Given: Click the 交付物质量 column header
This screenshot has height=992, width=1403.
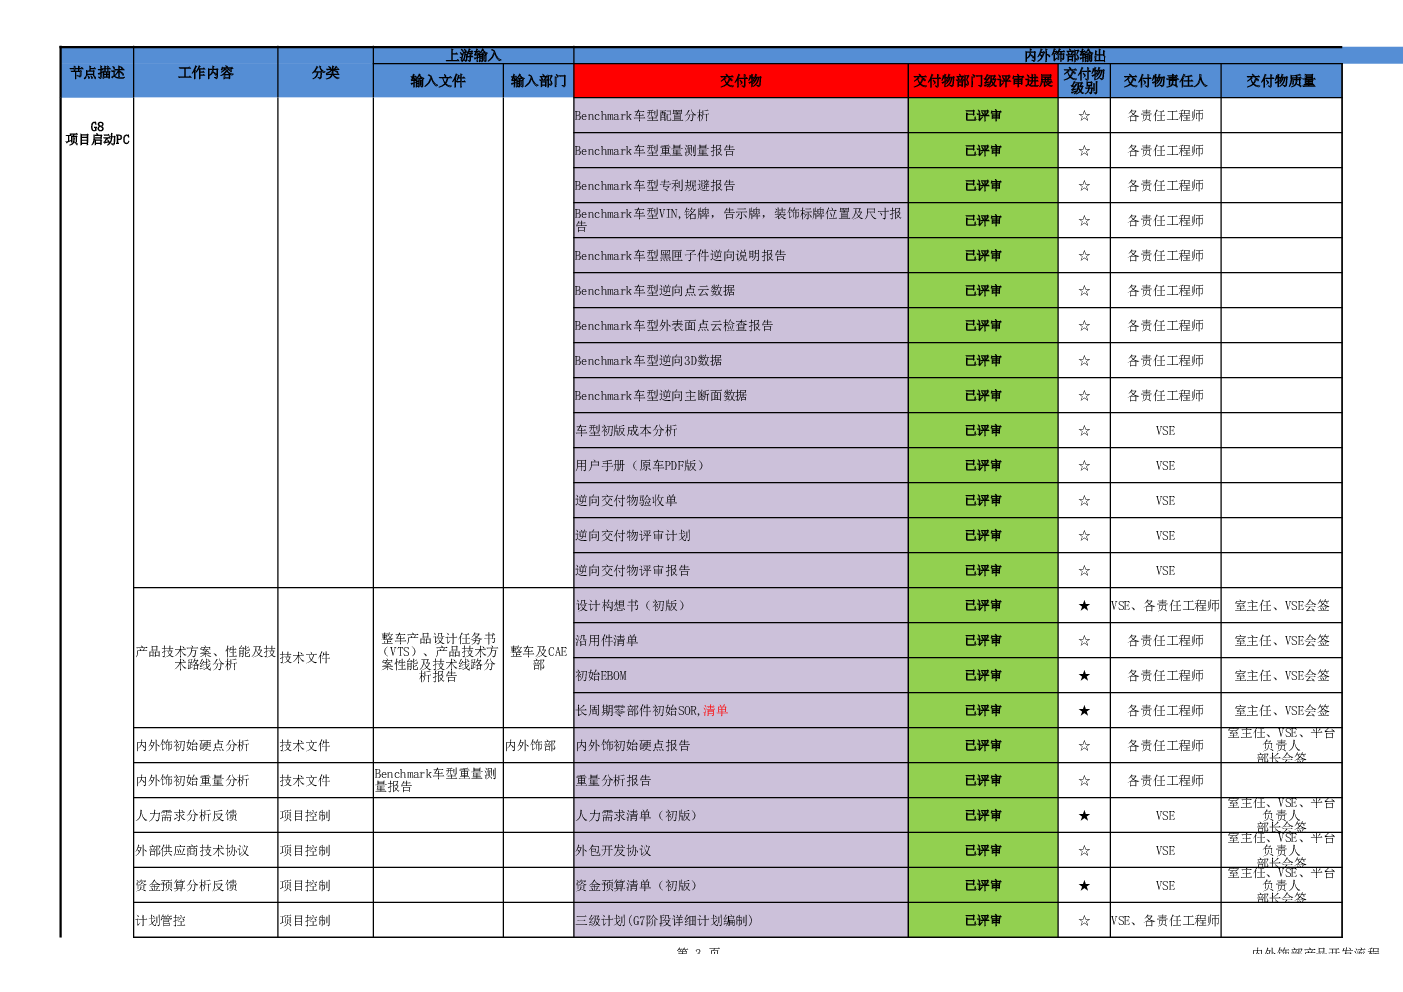Looking at the screenshot, I should point(1280,81).
